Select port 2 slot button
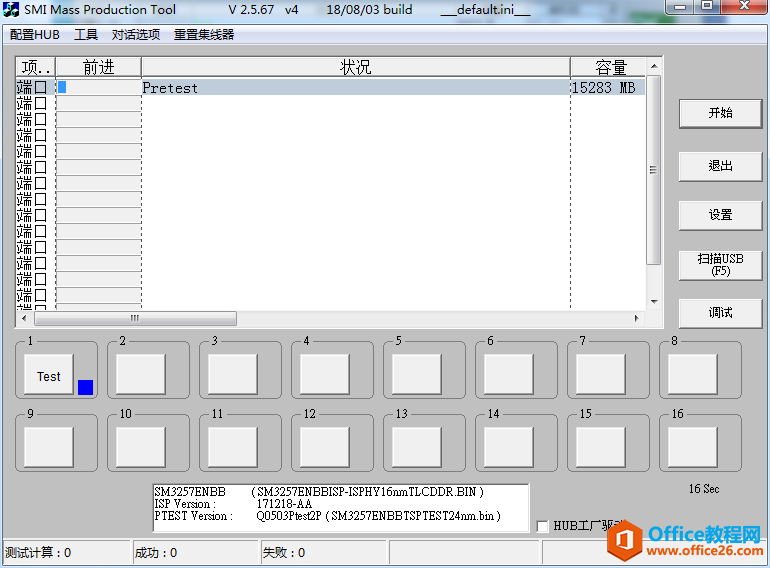Screen dimensions: 770x568 [141, 375]
